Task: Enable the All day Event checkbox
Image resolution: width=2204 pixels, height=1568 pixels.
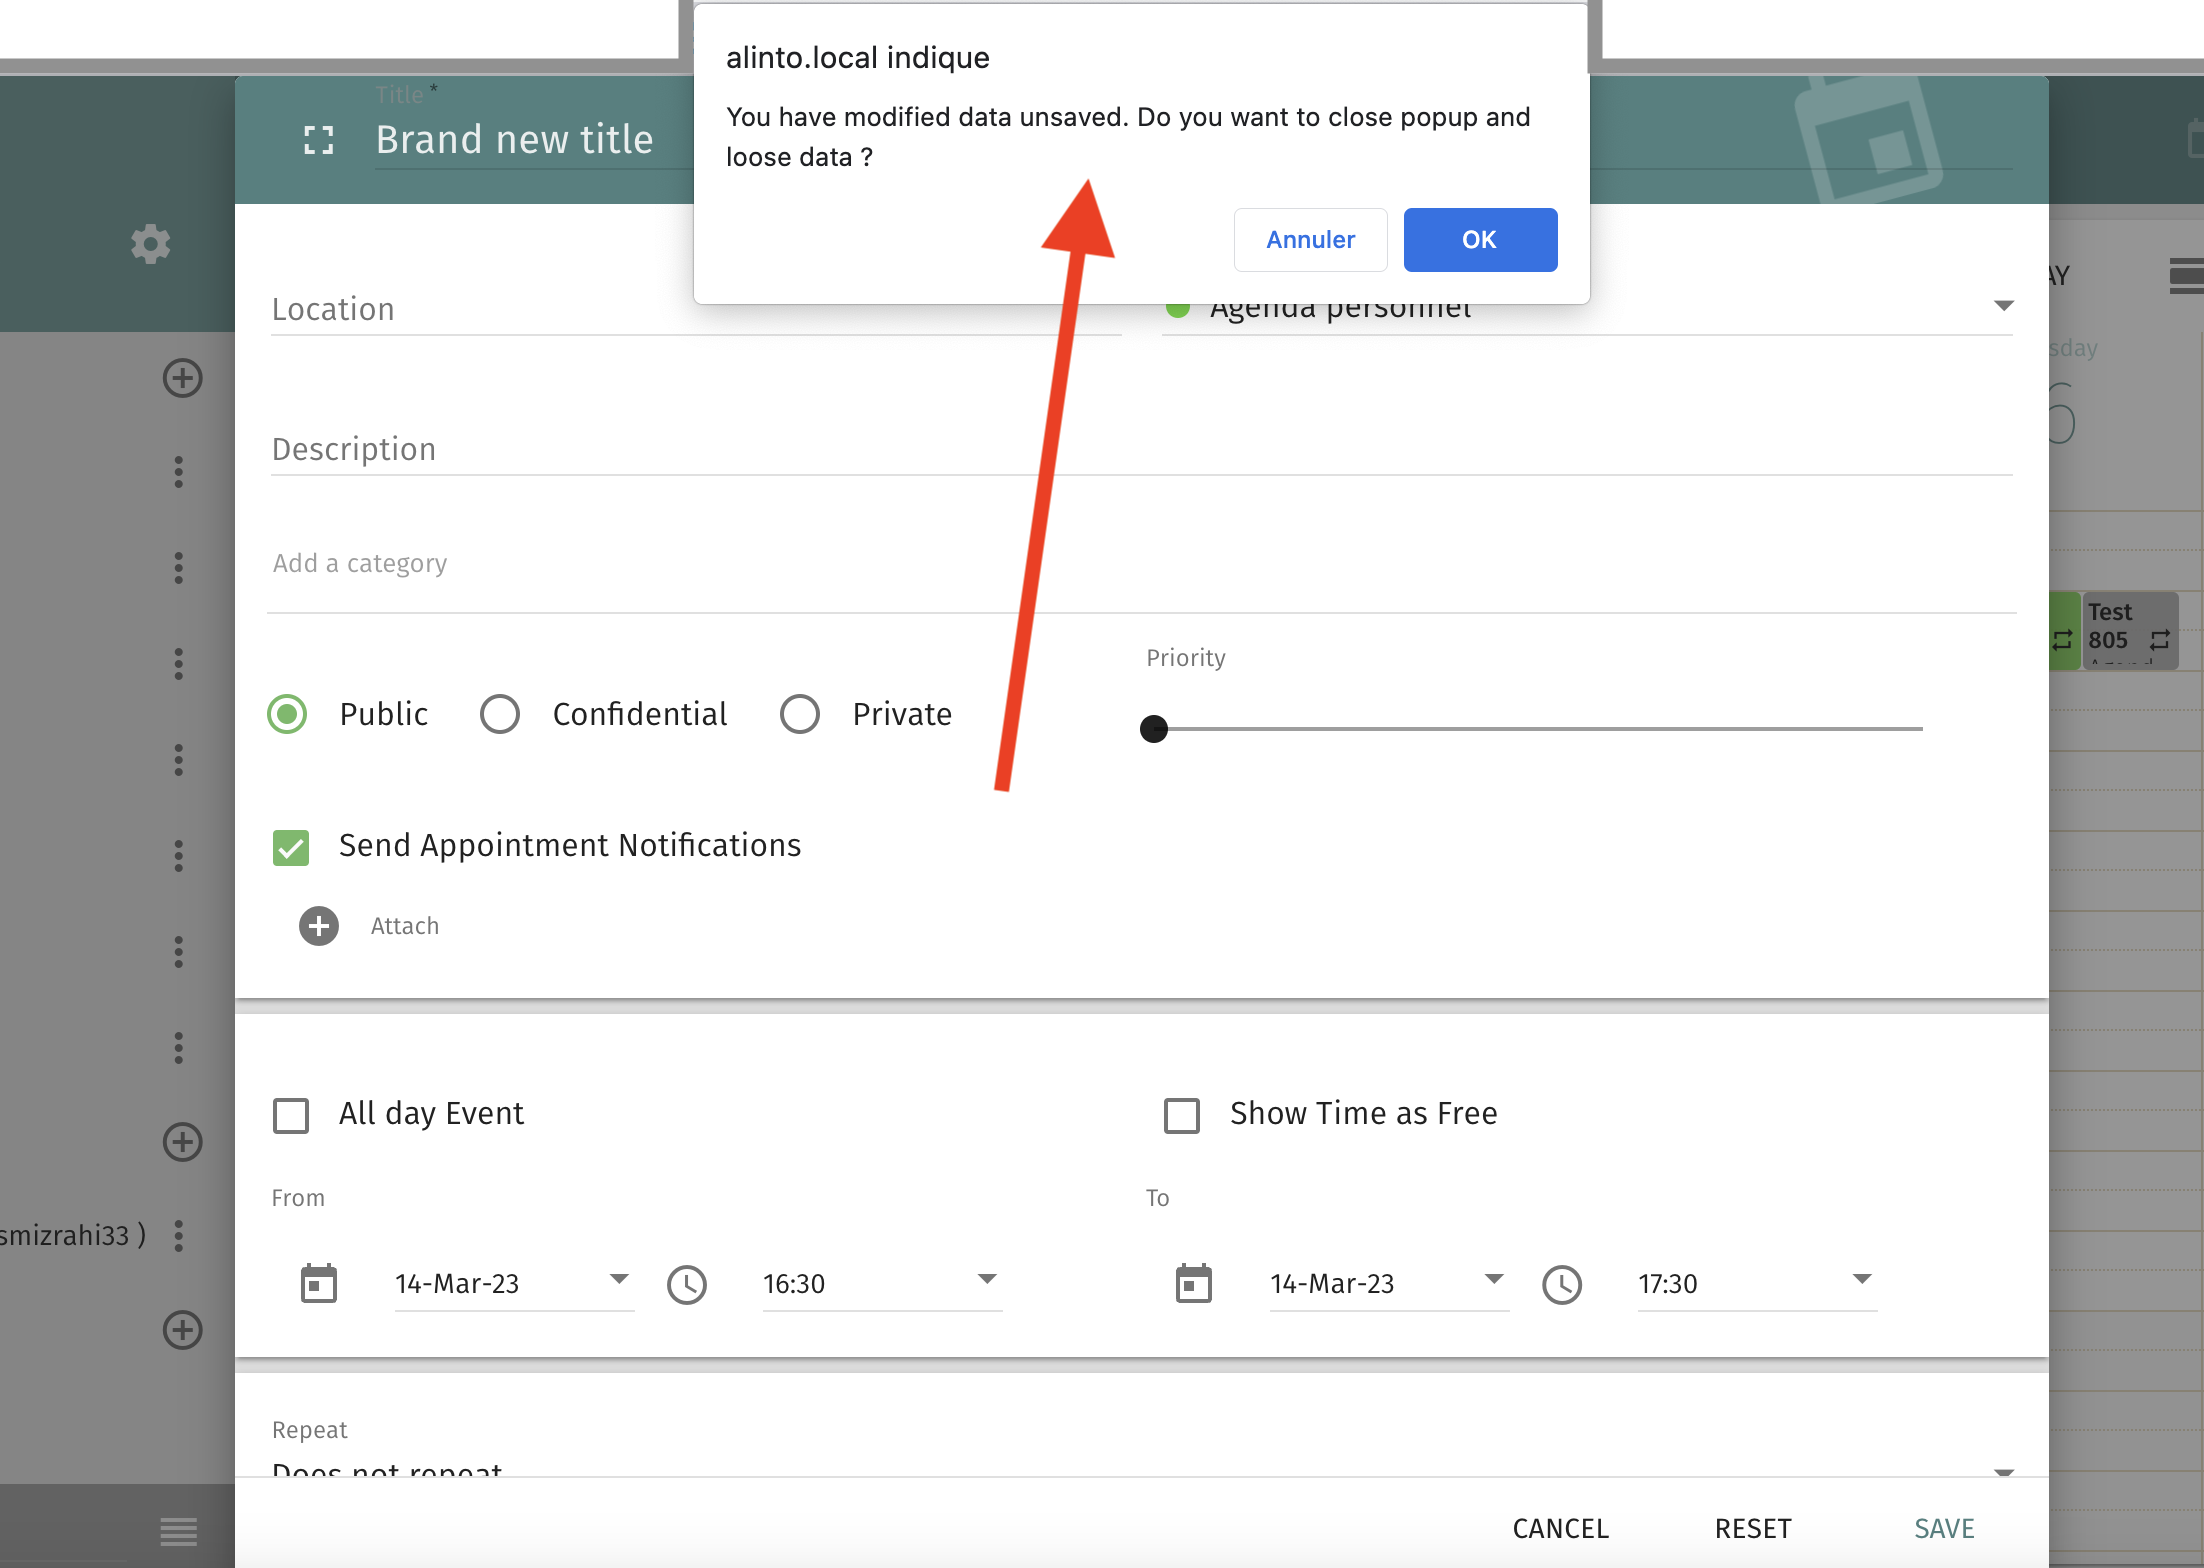Action: tap(291, 1115)
